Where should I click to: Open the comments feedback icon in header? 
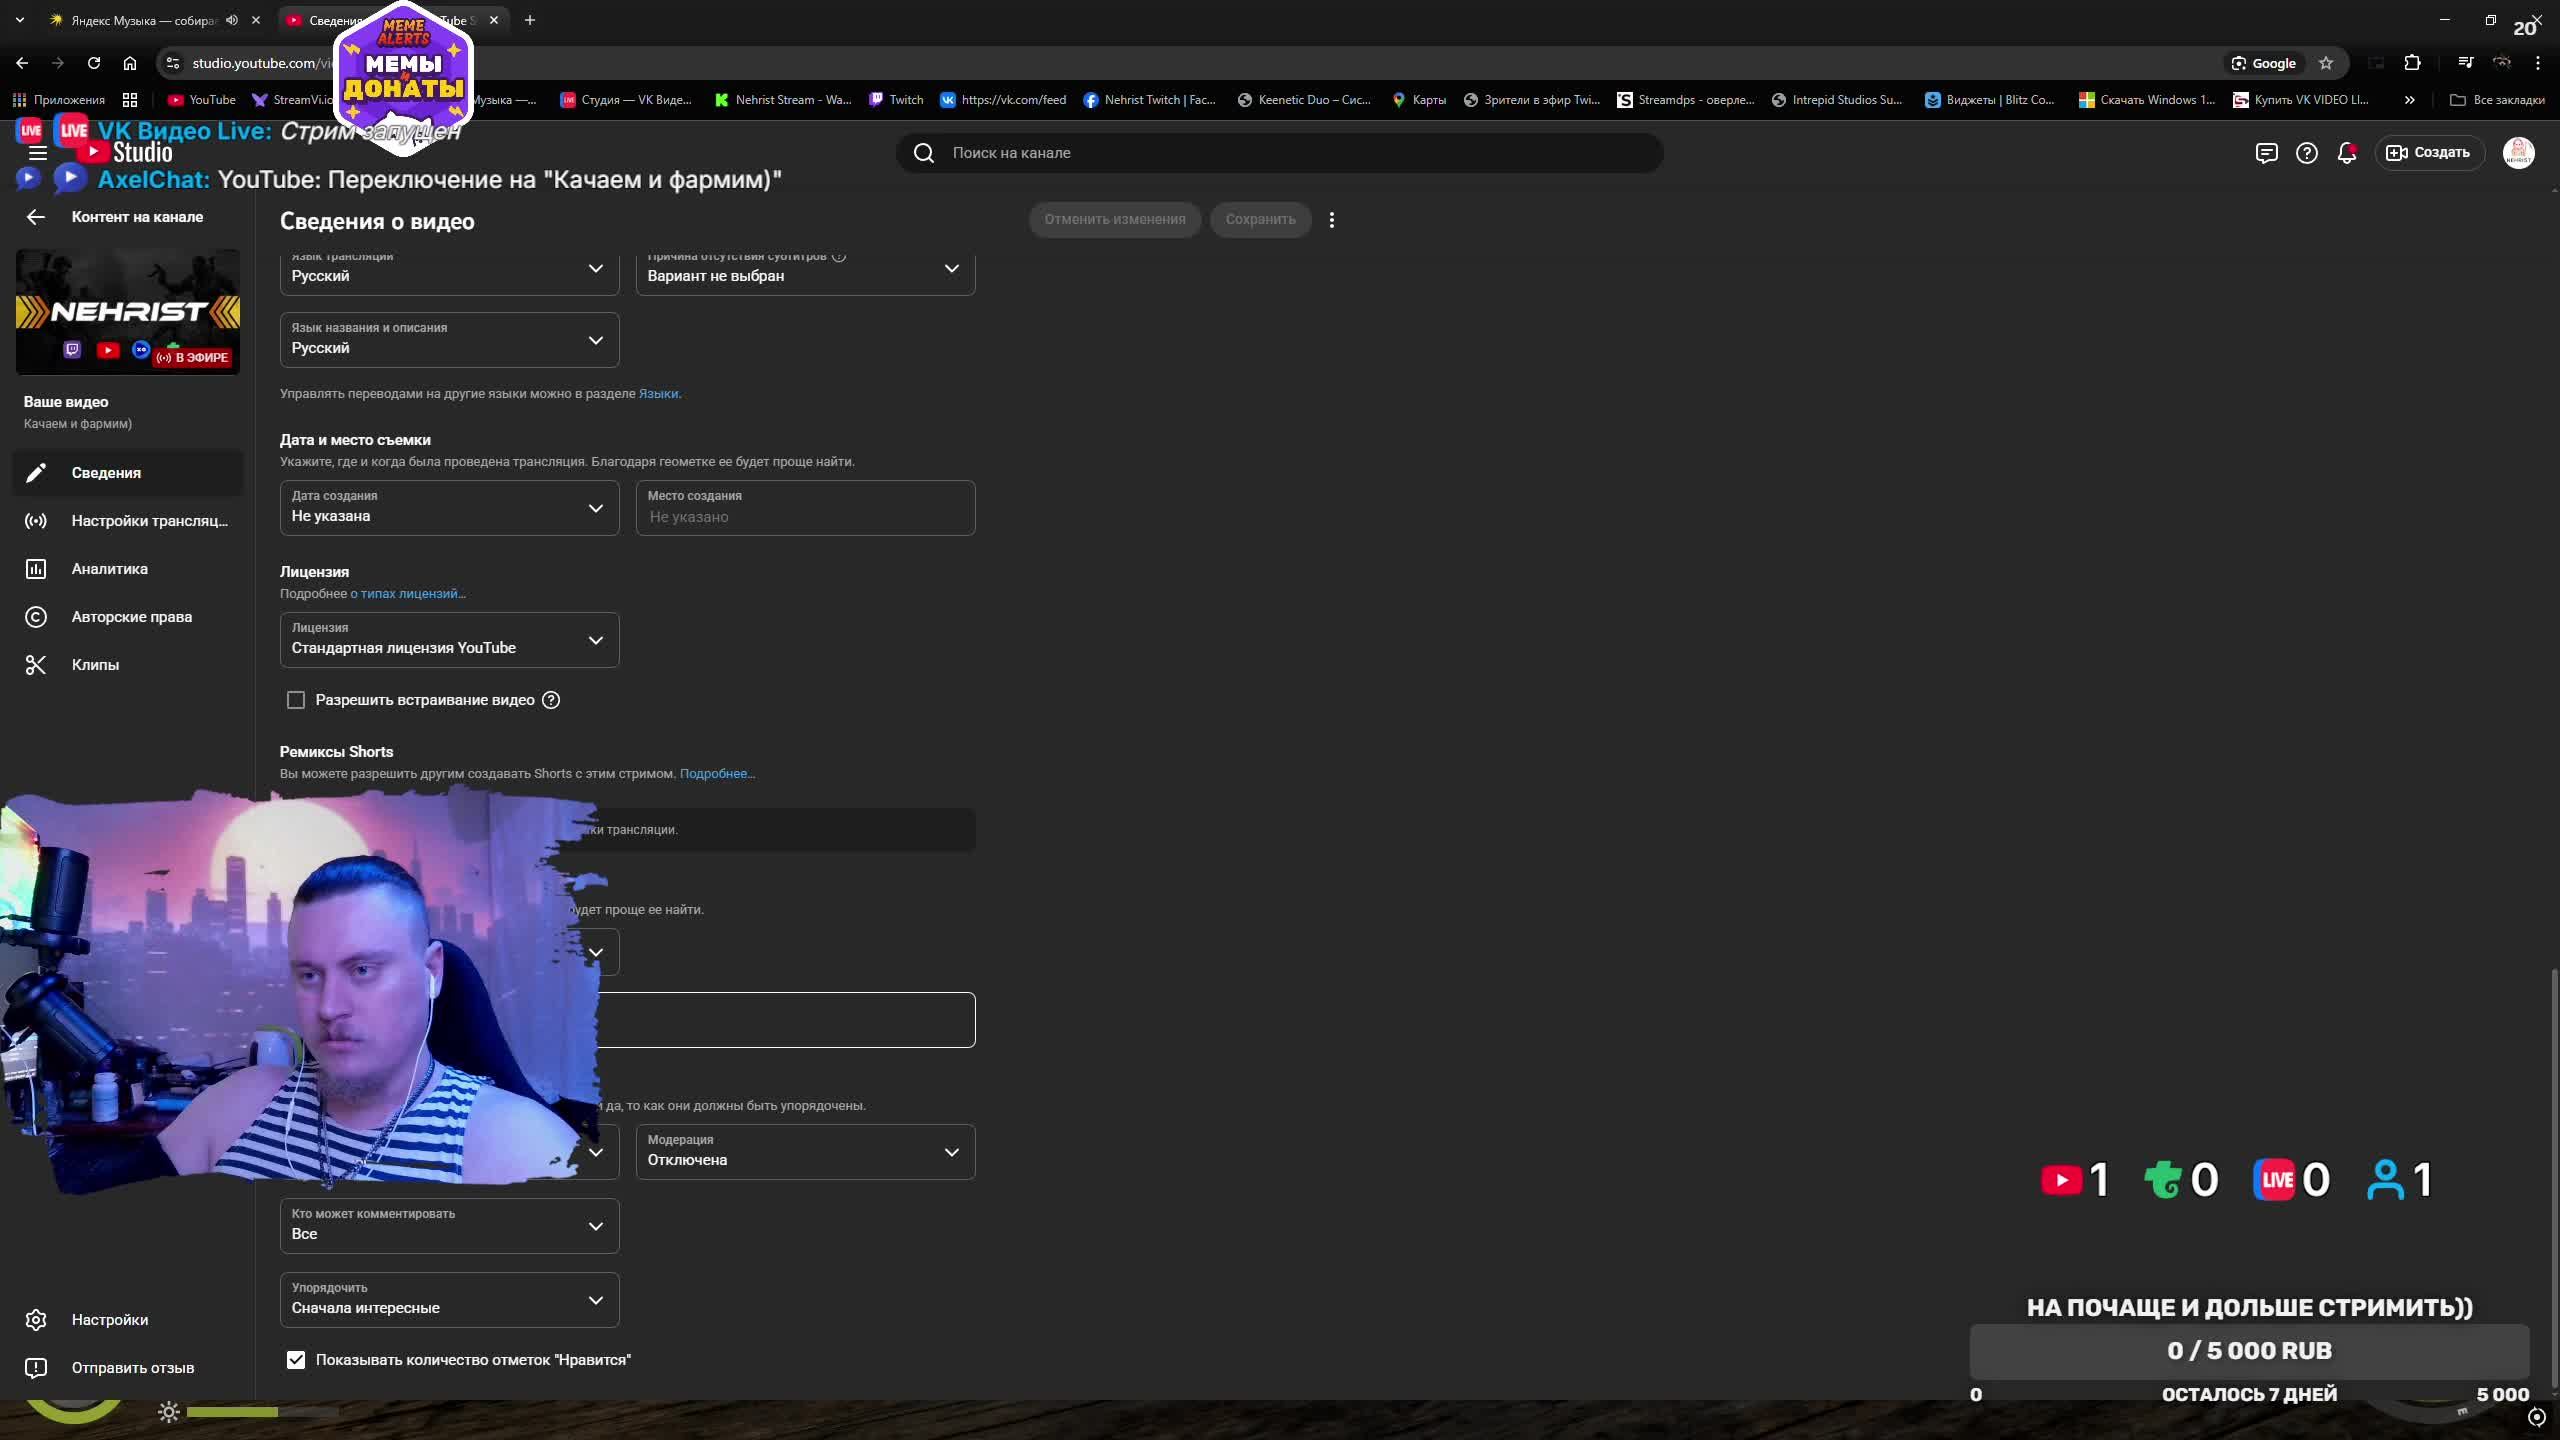click(2266, 153)
